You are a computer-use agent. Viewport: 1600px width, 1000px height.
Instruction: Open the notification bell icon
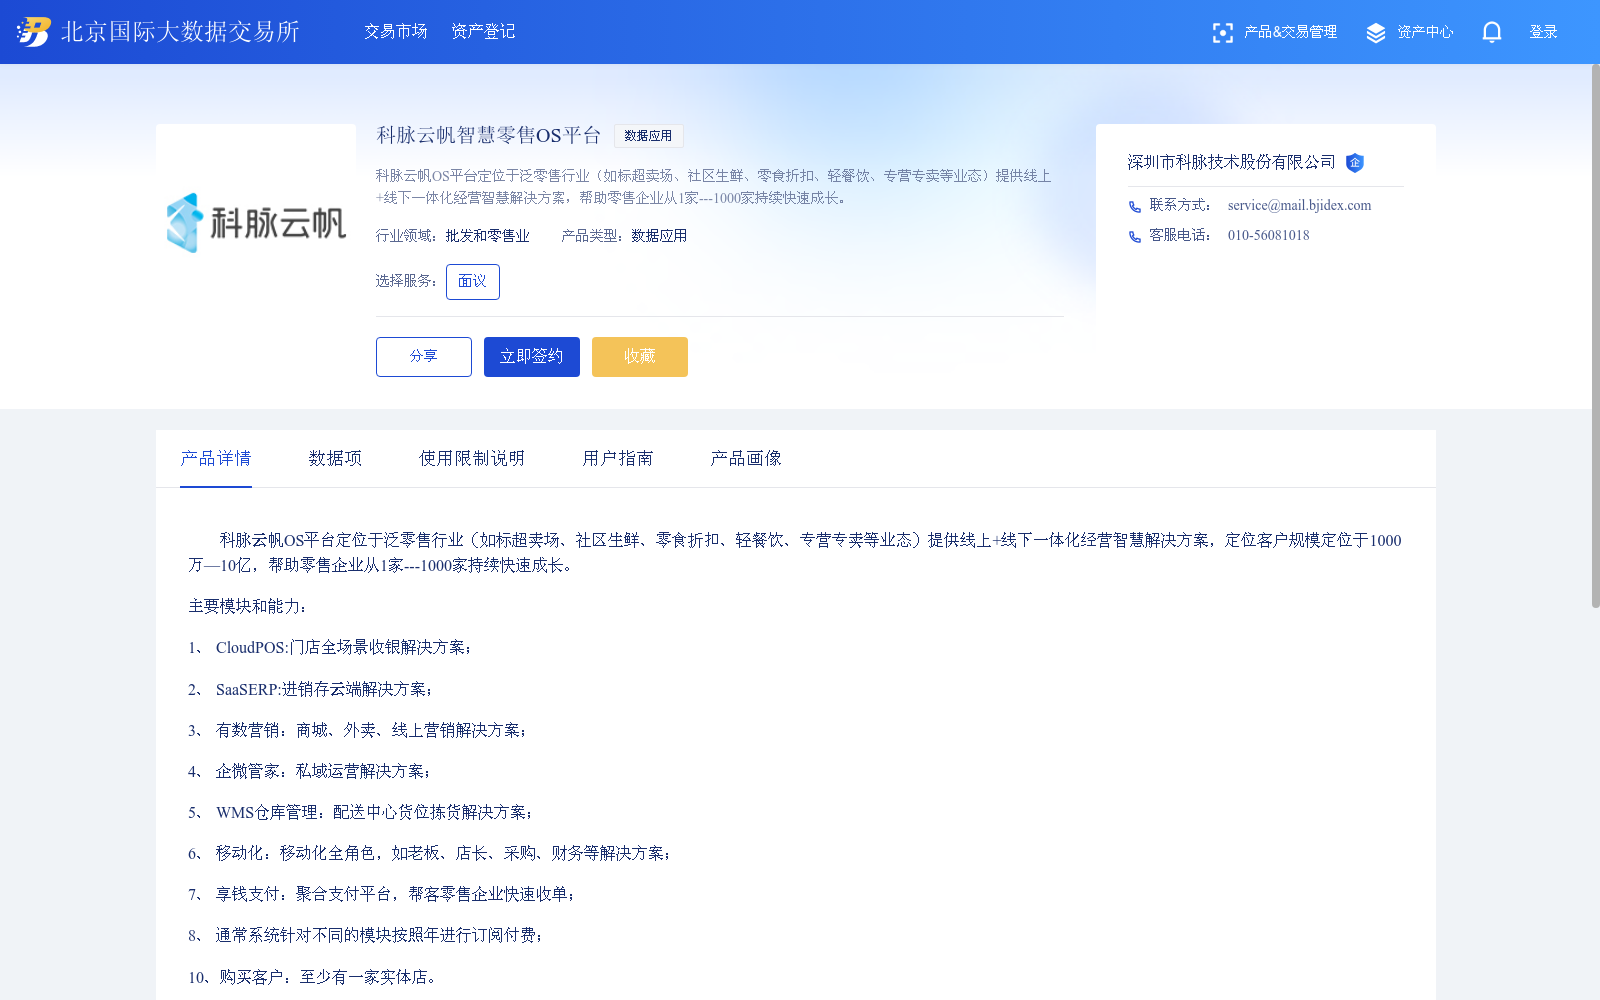1491,32
